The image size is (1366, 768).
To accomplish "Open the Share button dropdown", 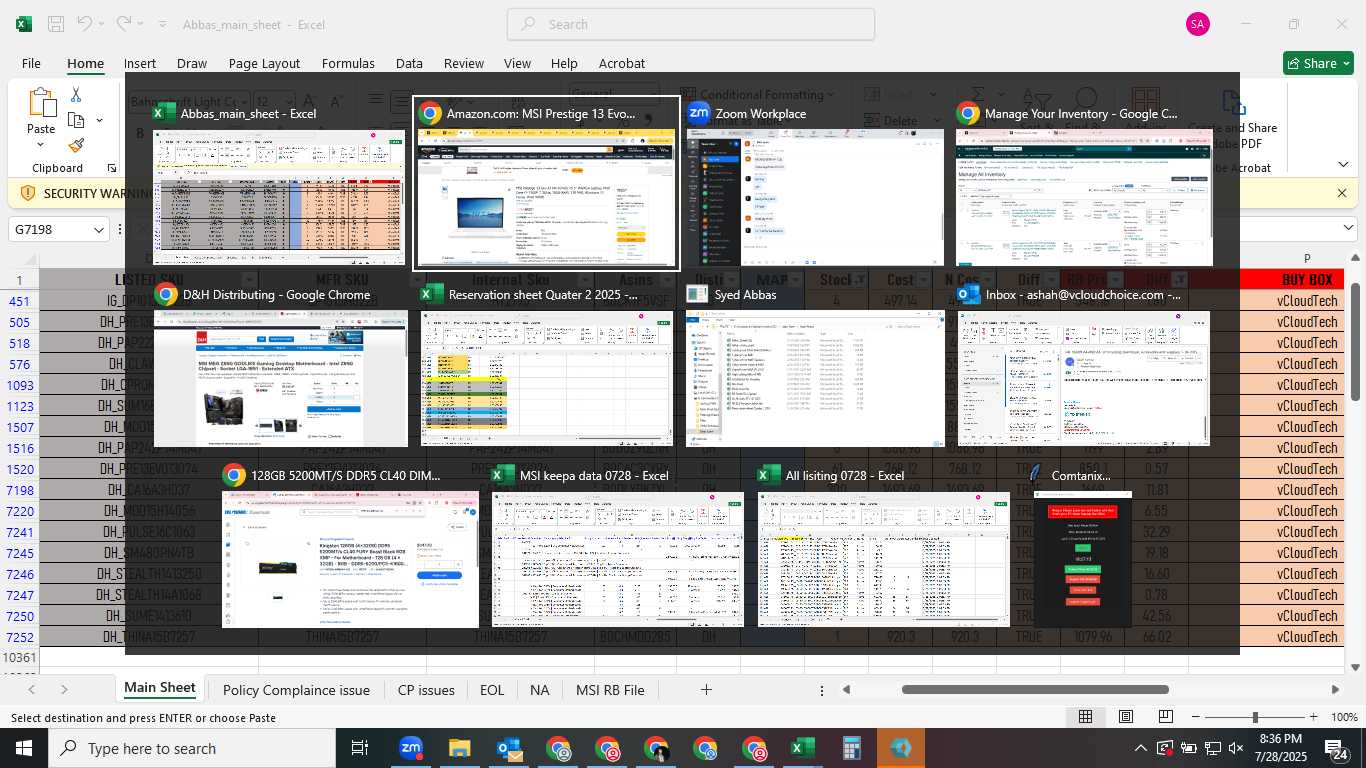I will coord(1346,63).
